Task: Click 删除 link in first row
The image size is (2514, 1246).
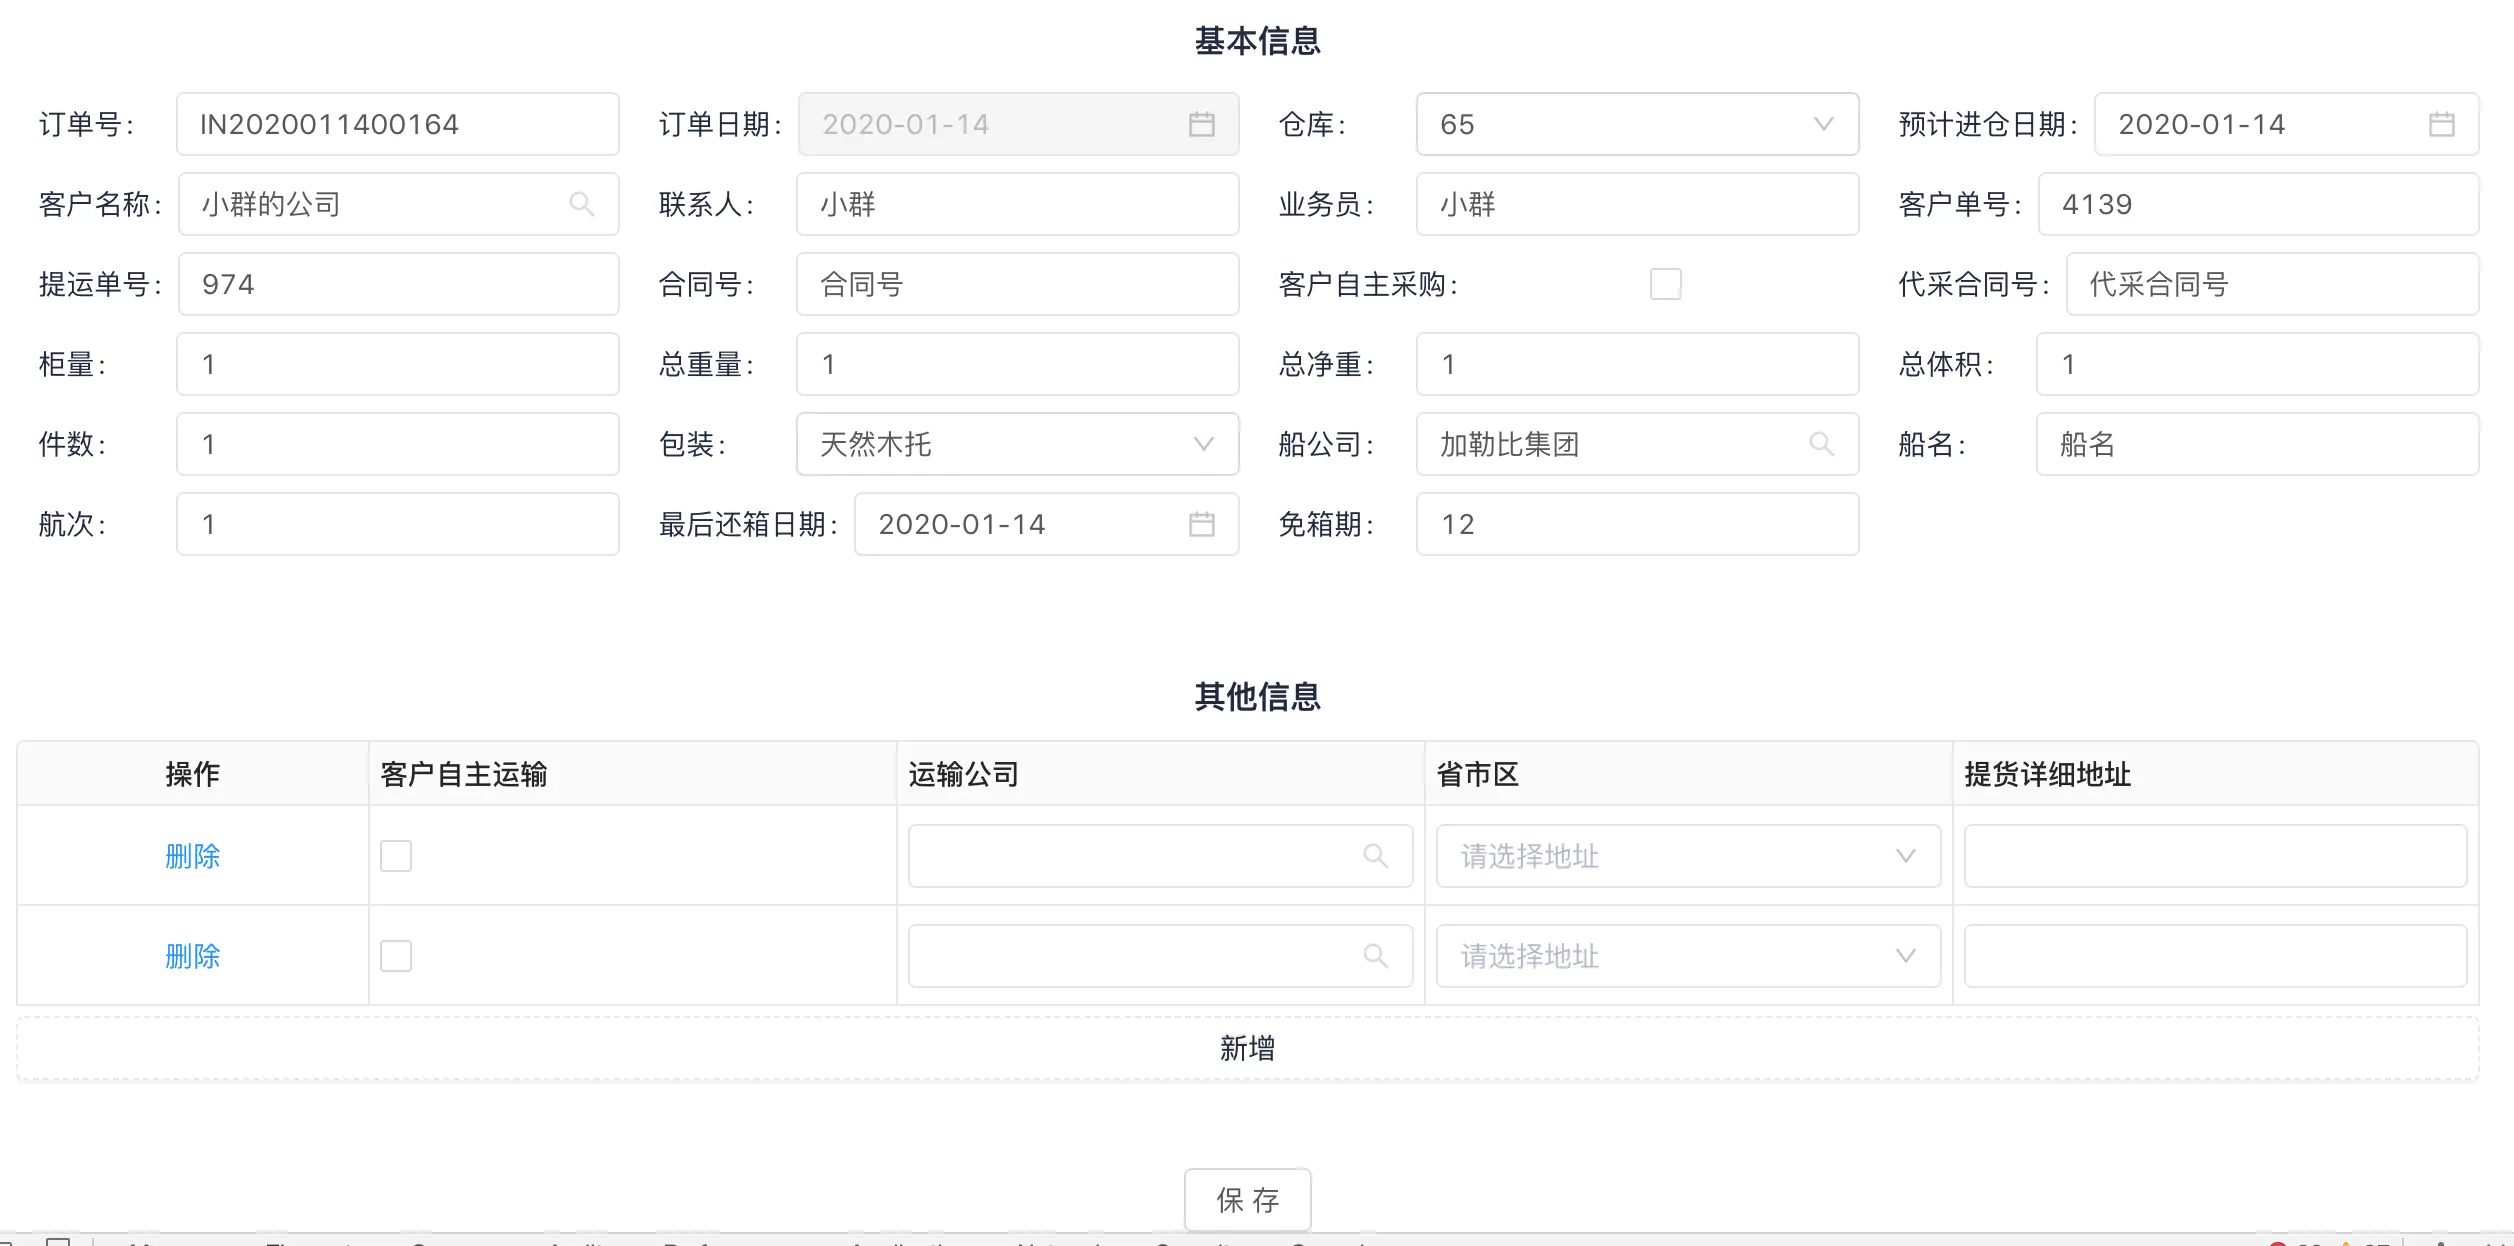Action: coord(192,856)
